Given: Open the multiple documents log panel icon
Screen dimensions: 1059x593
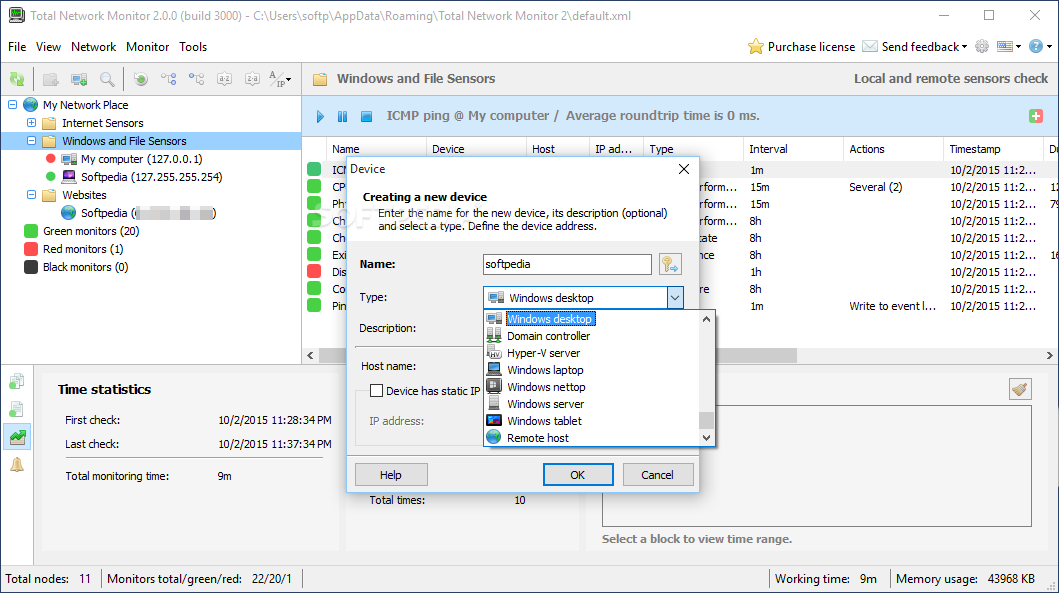Looking at the screenshot, I should click(x=17, y=382).
